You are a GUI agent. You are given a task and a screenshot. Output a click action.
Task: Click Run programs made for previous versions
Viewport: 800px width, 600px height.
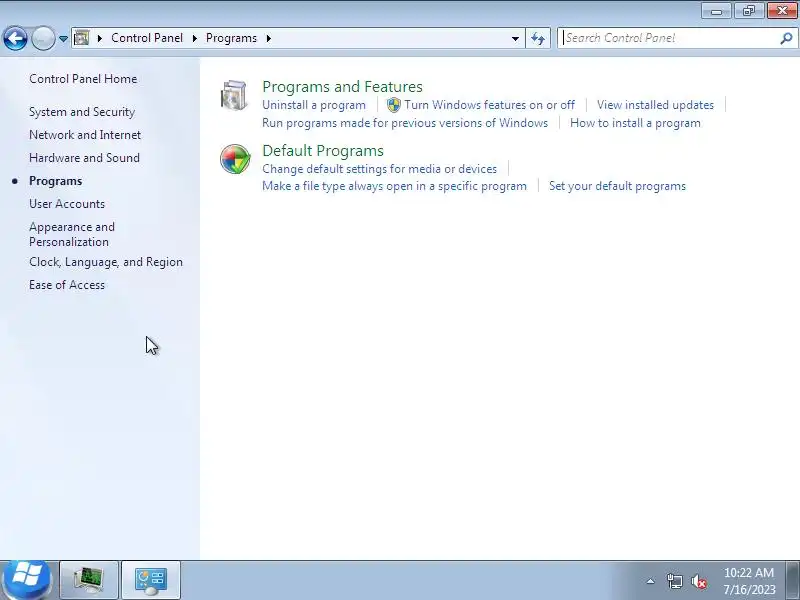pyautogui.click(x=405, y=123)
